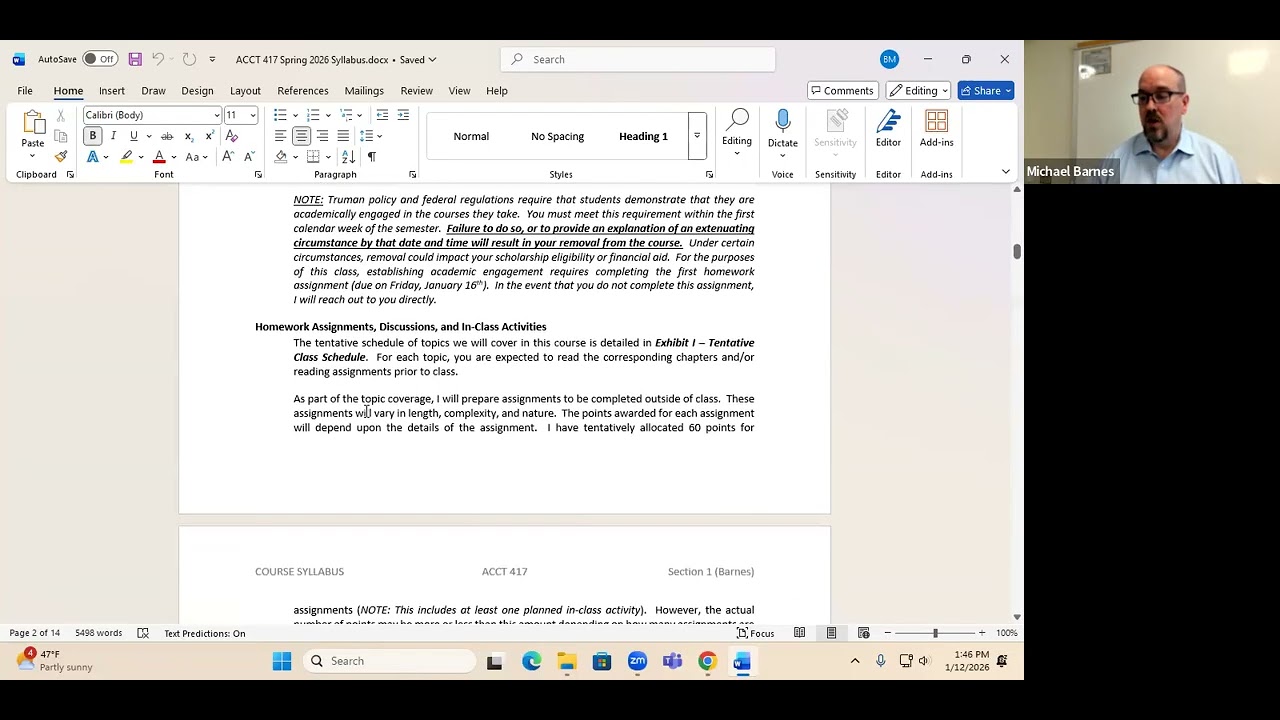
Task: Apply numbered list
Action: pyautogui.click(x=313, y=115)
